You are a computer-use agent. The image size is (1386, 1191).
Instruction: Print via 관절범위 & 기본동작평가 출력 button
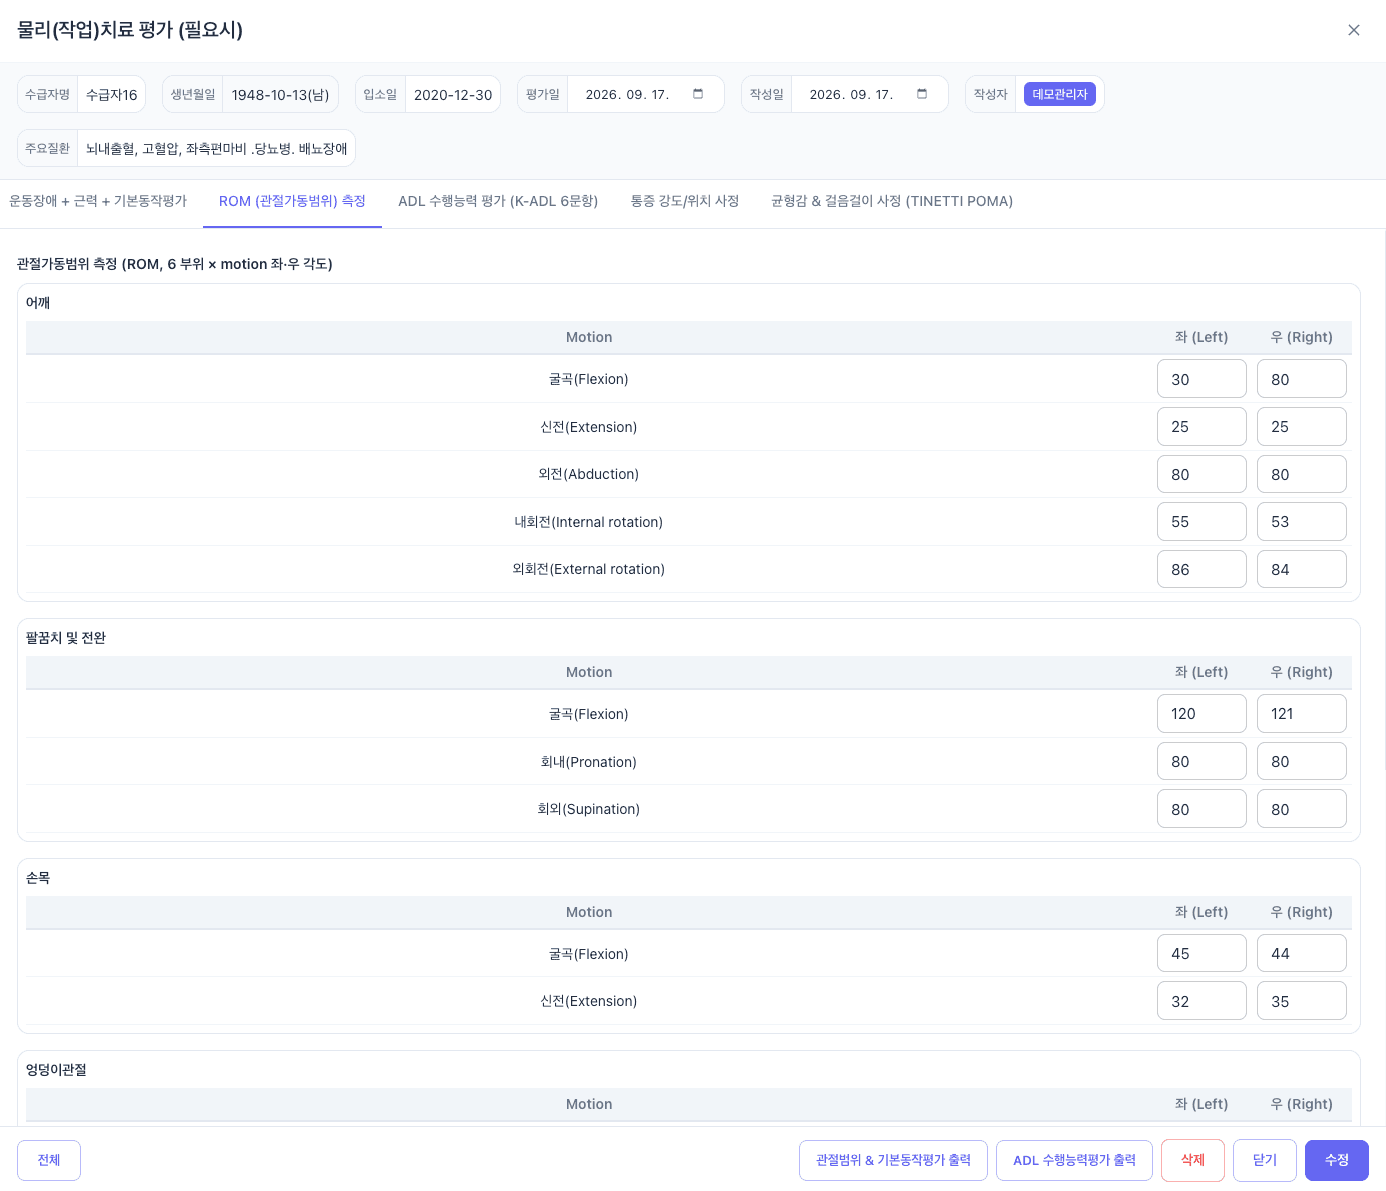[893, 1160]
